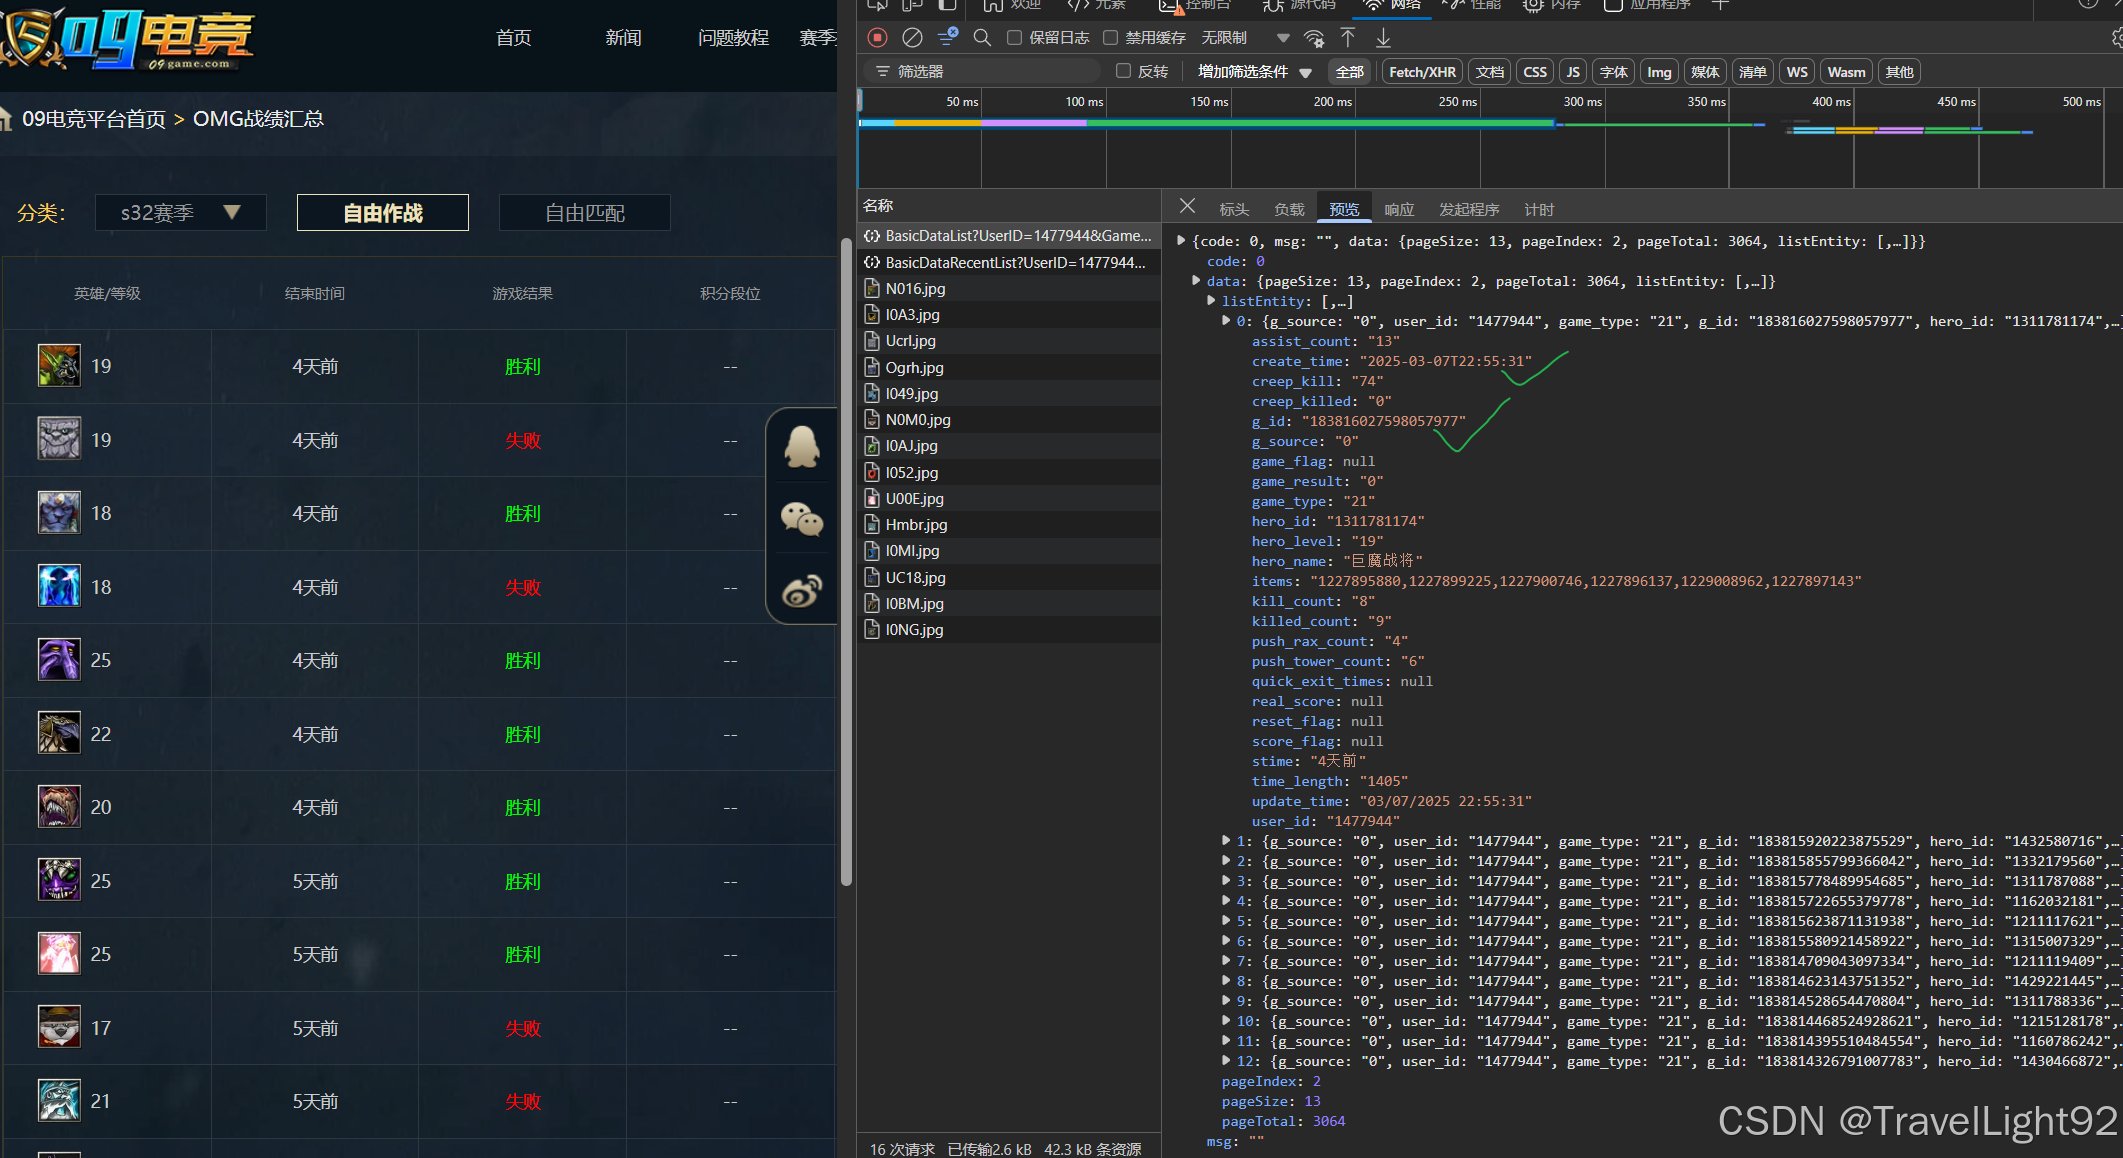Open the s32赛季 season dropdown
The image size is (2123, 1158).
click(x=180, y=212)
